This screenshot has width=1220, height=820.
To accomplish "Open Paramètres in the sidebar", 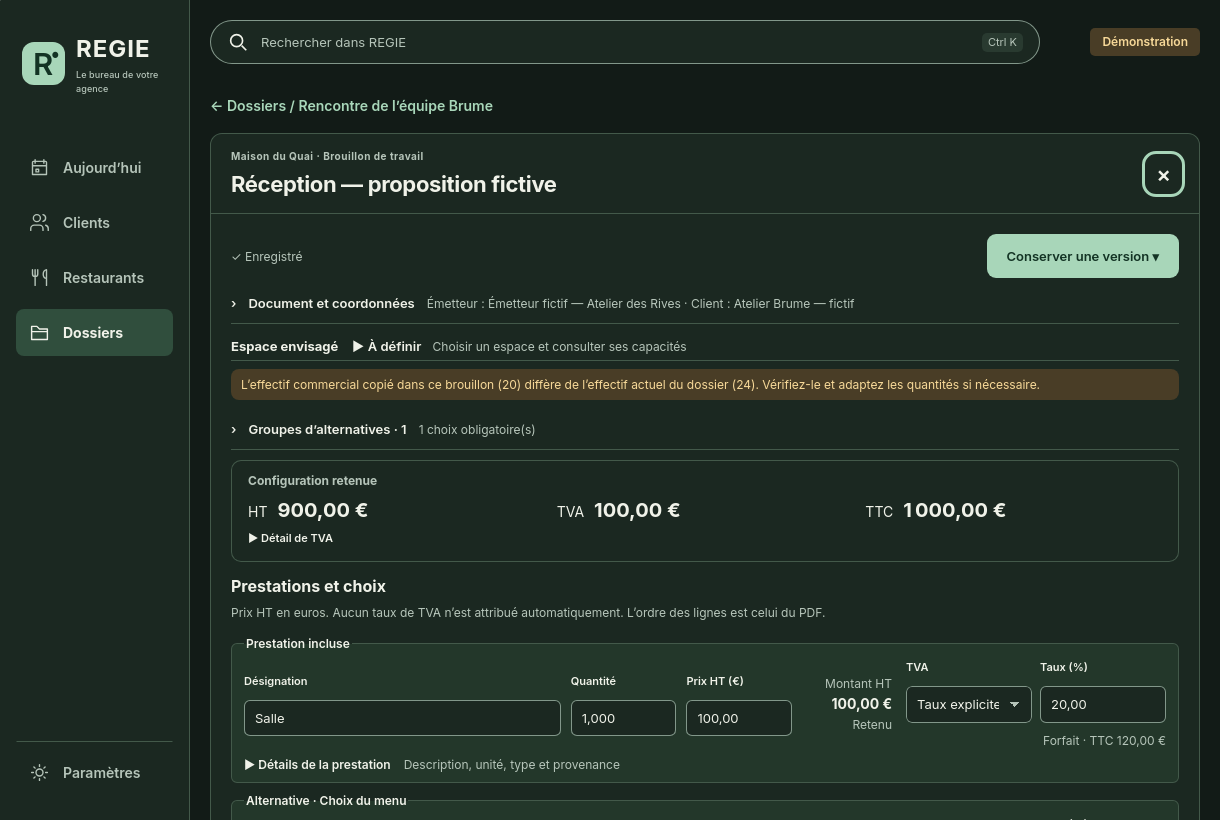I will click(x=94, y=773).
